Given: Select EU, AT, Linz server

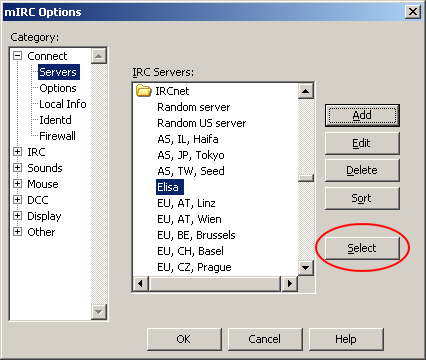Looking at the screenshot, I should click(x=186, y=203).
